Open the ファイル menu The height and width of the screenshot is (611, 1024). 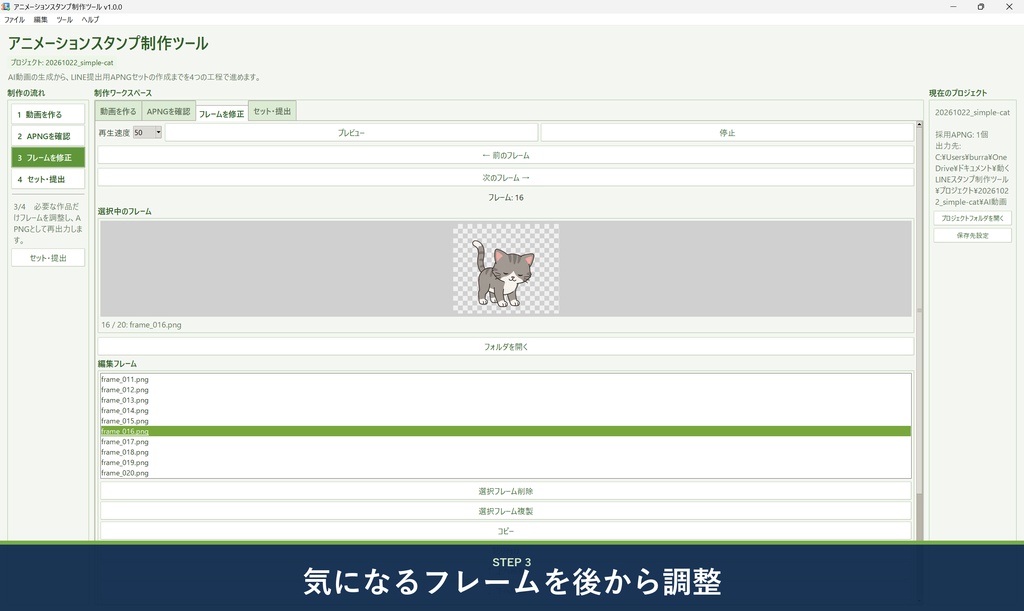coord(14,20)
